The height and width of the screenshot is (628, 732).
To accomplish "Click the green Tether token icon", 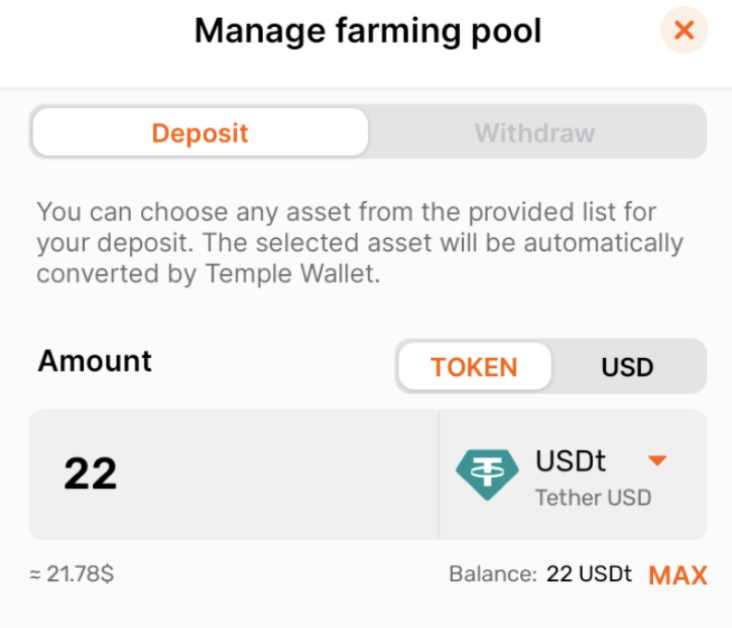I will click(487, 475).
